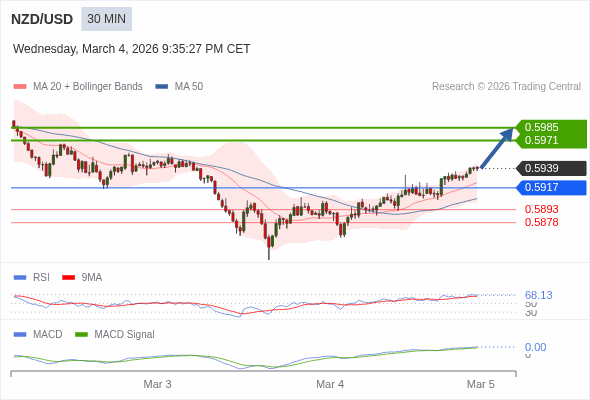Click the RSI blue legend swatch
Image resolution: width=590 pixels, height=400 pixels.
tap(20, 278)
